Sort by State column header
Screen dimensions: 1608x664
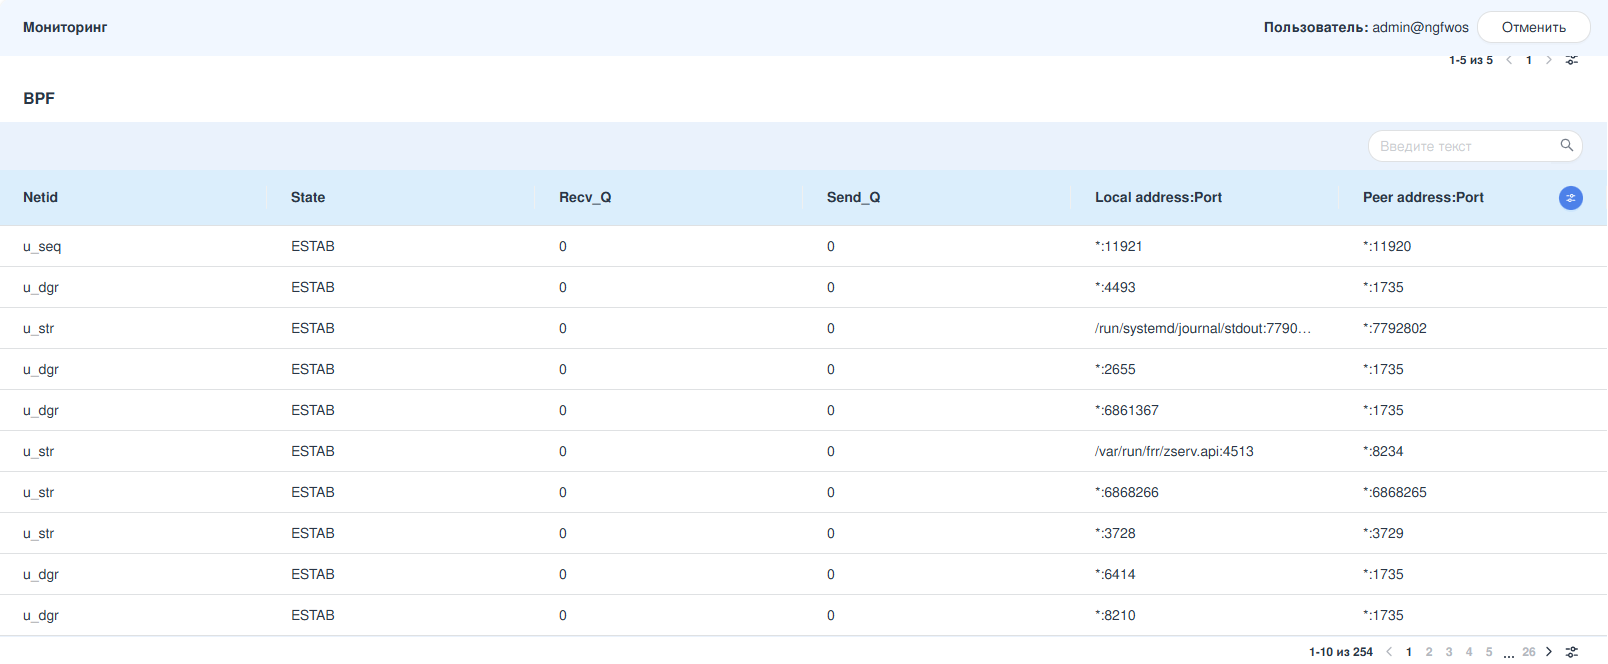click(308, 197)
